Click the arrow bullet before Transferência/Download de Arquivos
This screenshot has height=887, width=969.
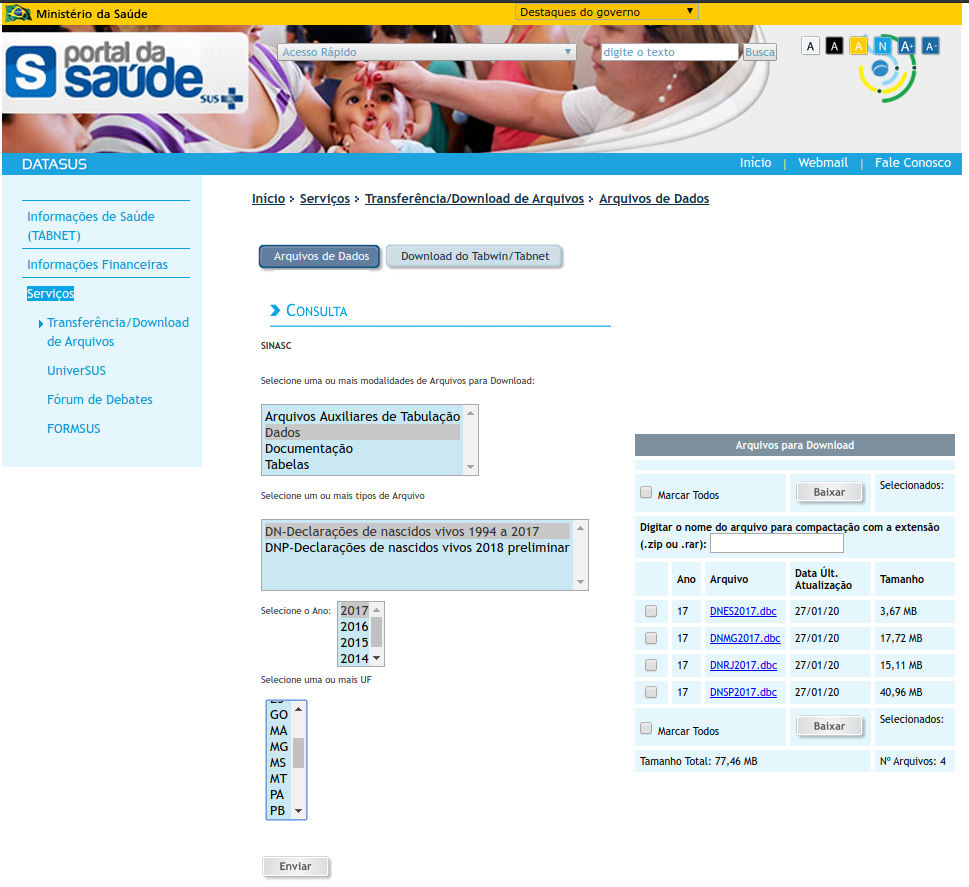(x=41, y=323)
